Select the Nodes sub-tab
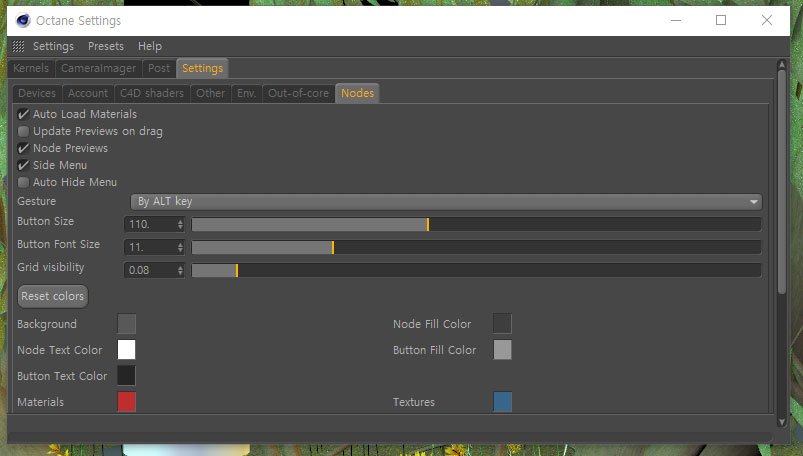803x456 pixels. (x=357, y=93)
